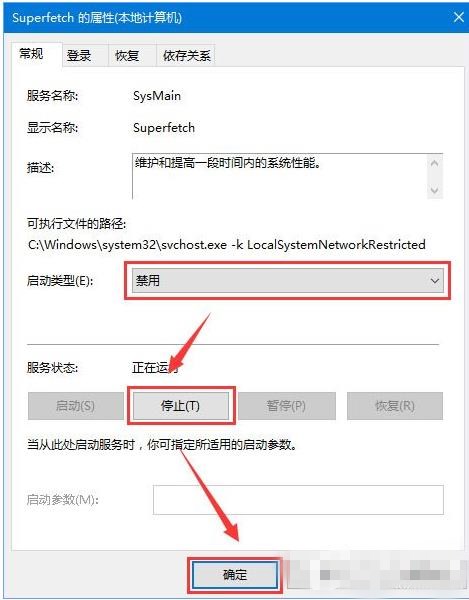Click the 描述 description text area
Viewport: 469px width, 600px height.
pos(279,176)
